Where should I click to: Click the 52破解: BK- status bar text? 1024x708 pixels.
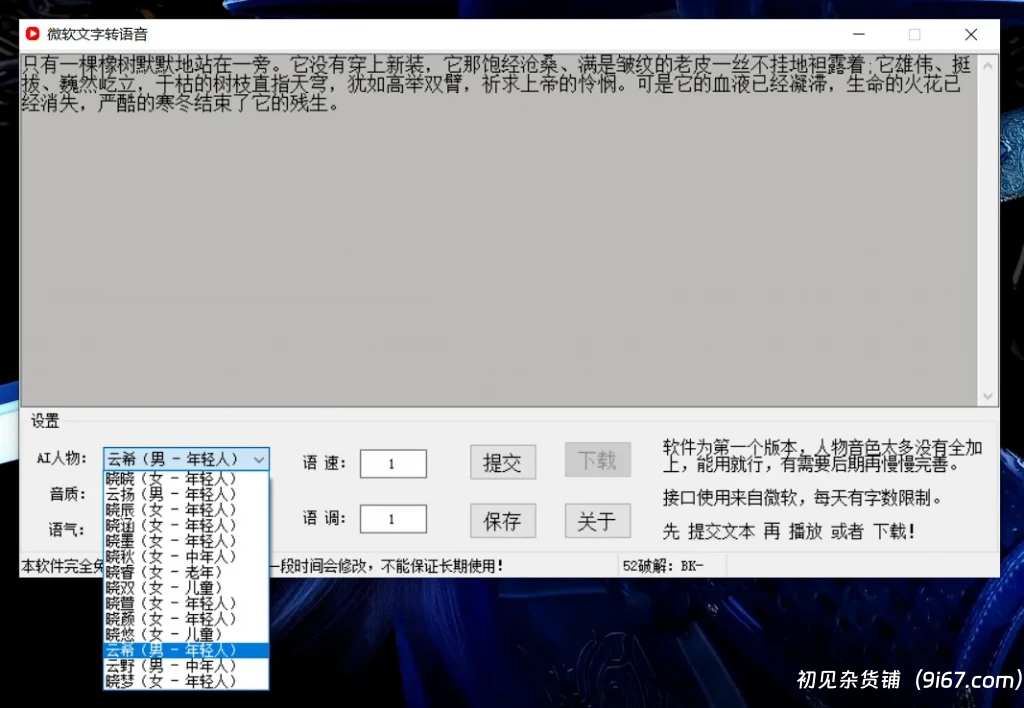pyautogui.click(x=663, y=566)
